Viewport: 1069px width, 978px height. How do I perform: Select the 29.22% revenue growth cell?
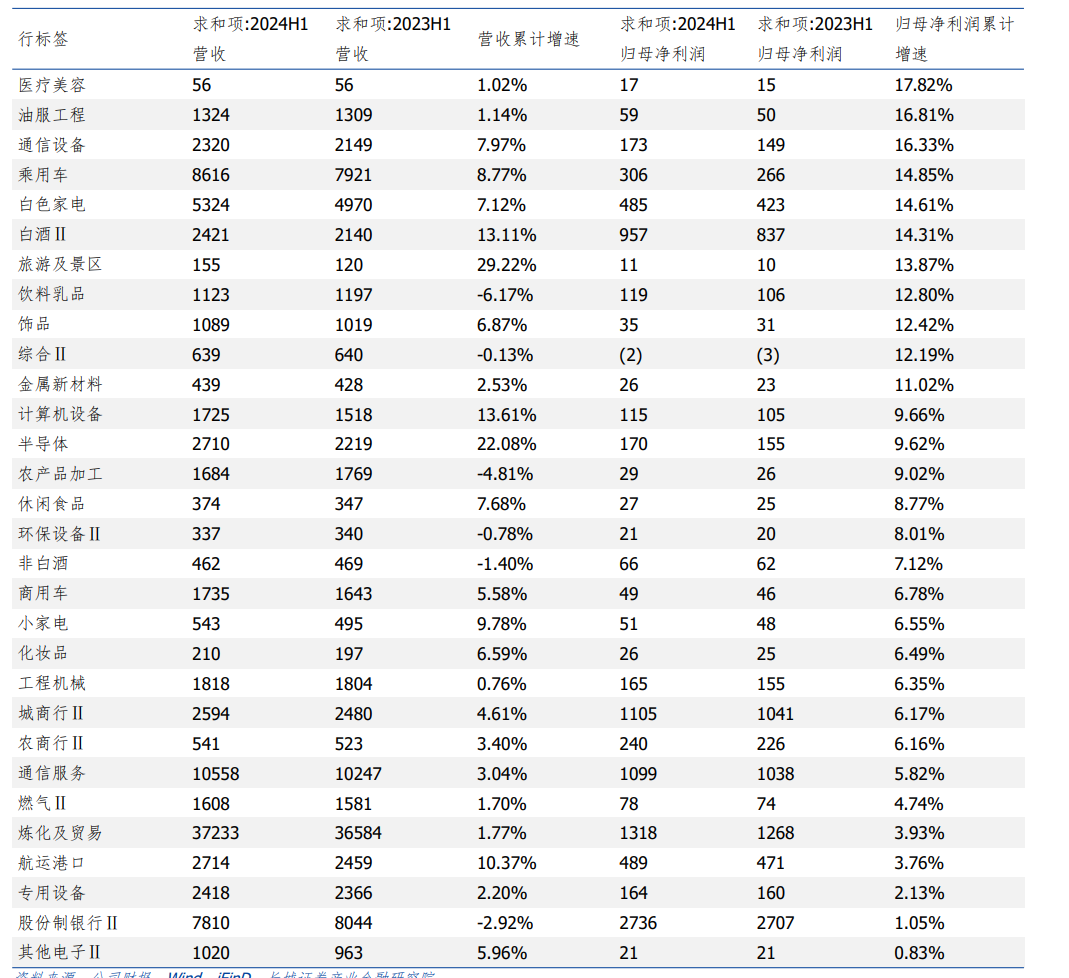507,264
